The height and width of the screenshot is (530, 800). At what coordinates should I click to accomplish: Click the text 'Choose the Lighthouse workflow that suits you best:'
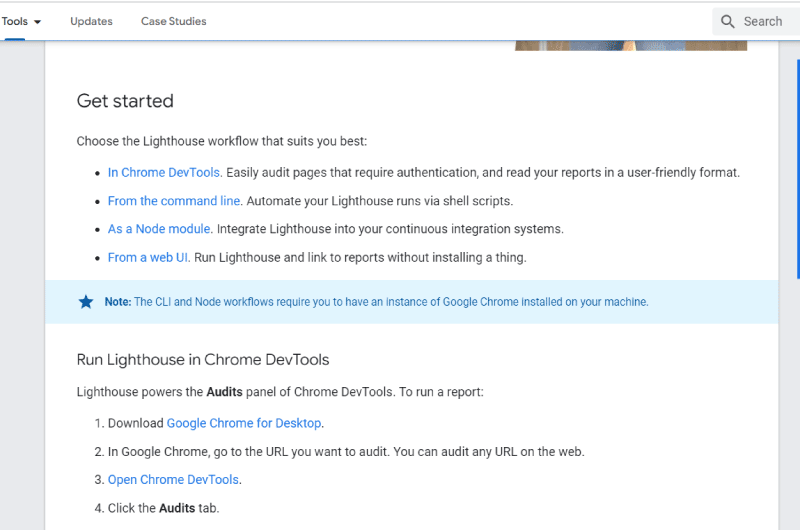(222, 141)
